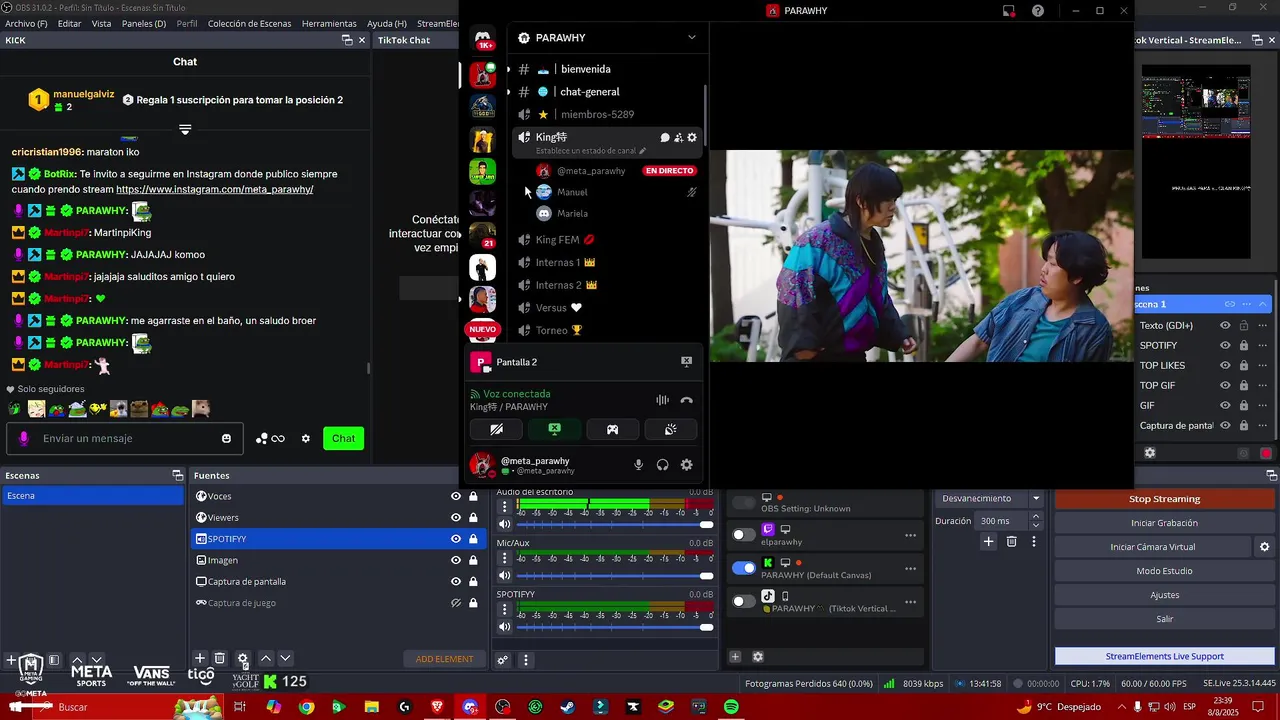1280x720 pixels.
Task: Send message with green Chat button
Action: click(343, 438)
